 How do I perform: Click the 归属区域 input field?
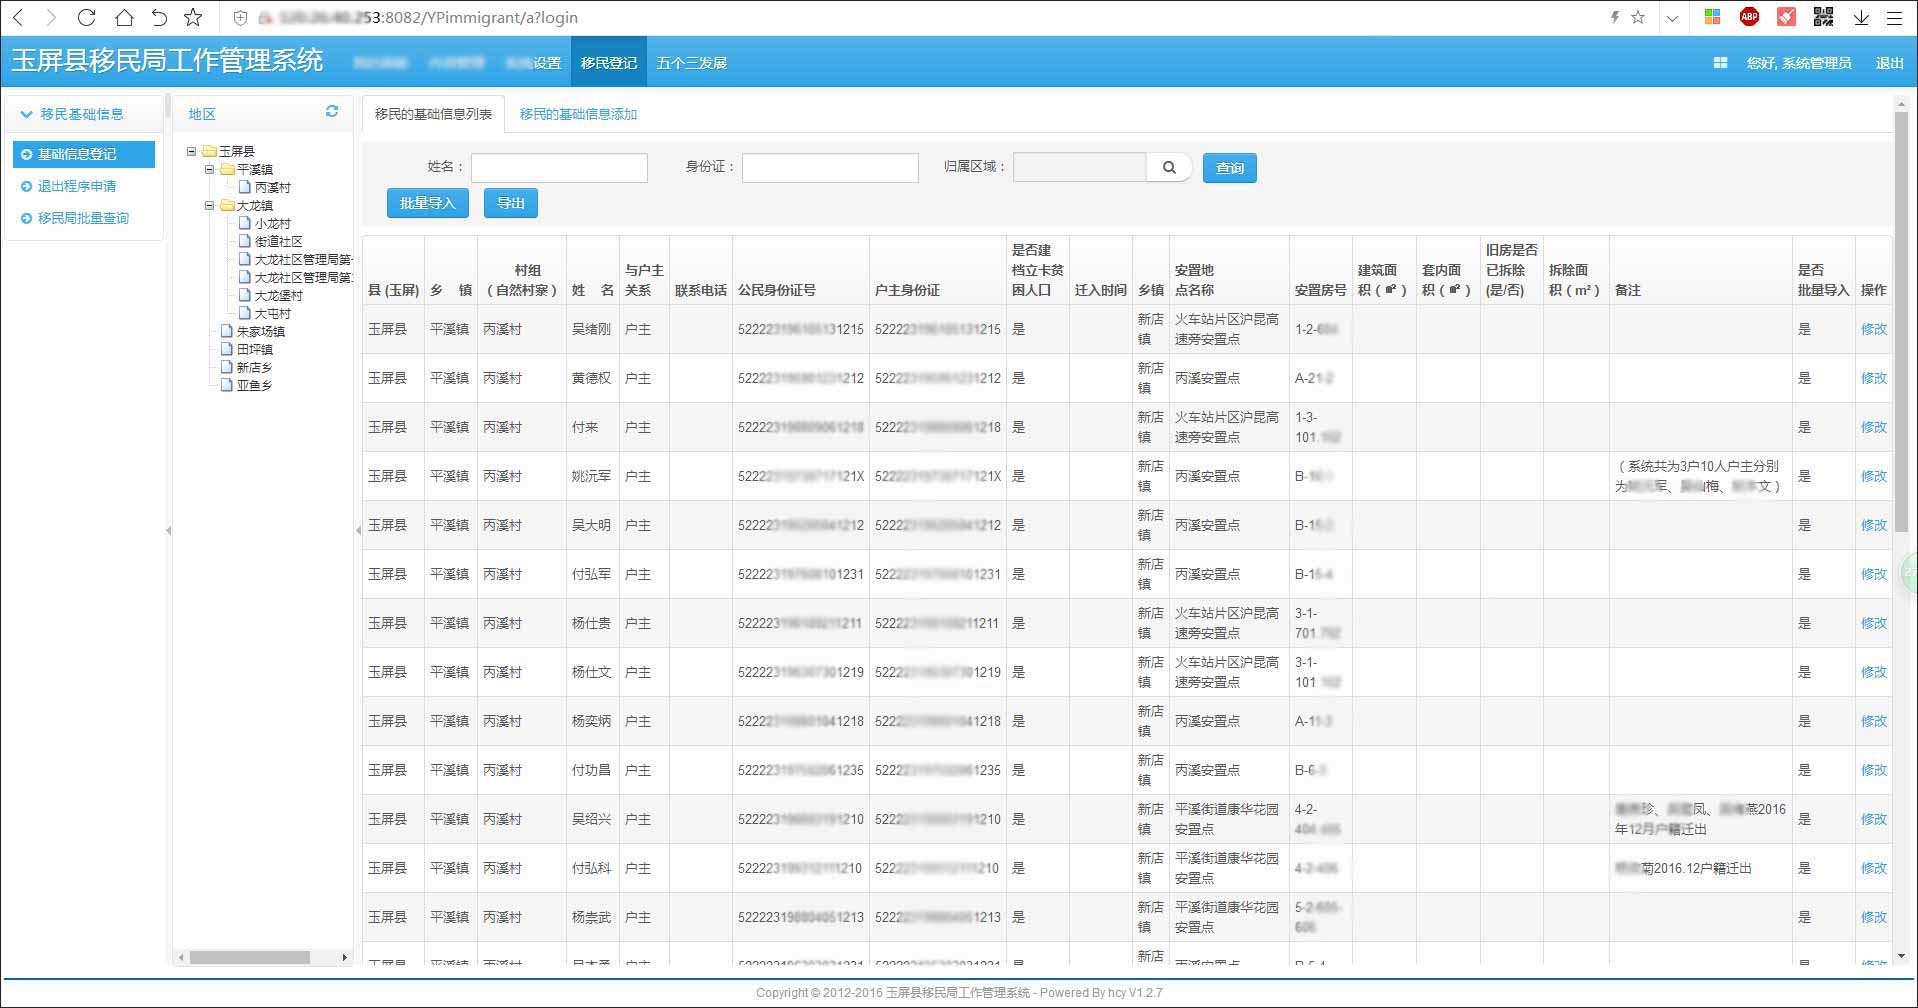pyautogui.click(x=1079, y=167)
